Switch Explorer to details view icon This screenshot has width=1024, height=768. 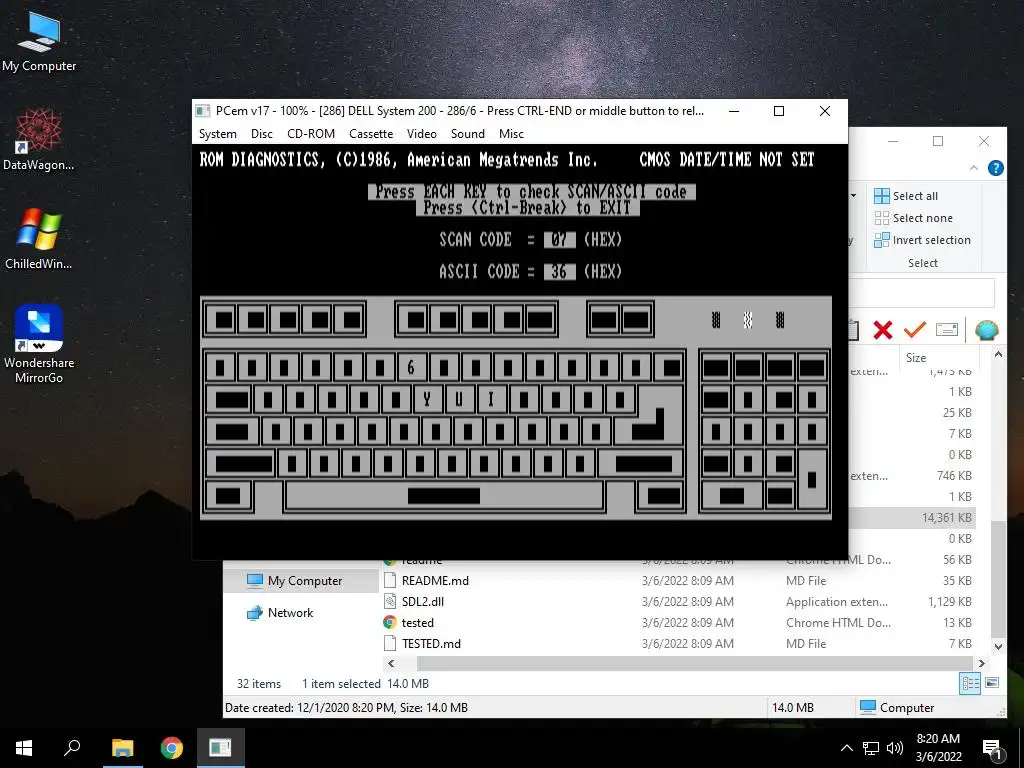pyautogui.click(x=970, y=684)
